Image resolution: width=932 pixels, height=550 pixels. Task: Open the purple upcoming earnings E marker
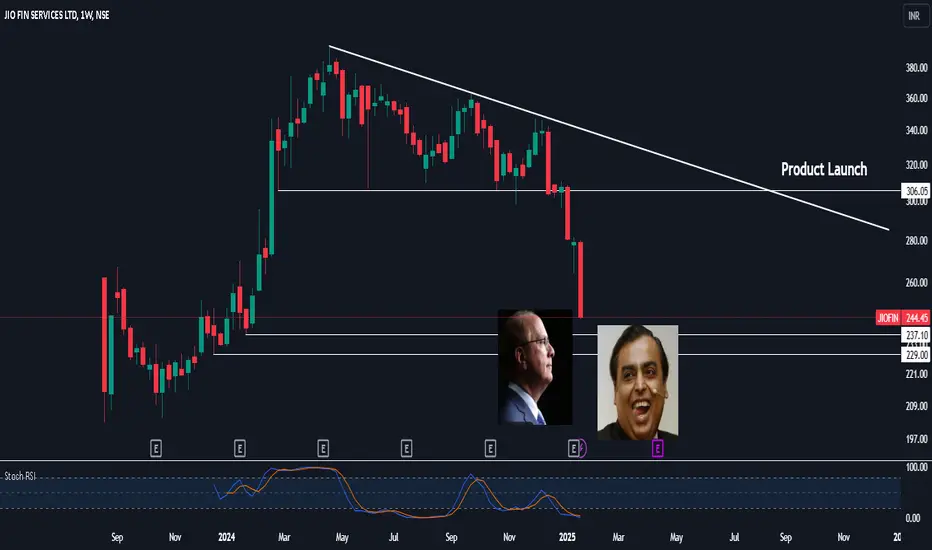coord(657,448)
